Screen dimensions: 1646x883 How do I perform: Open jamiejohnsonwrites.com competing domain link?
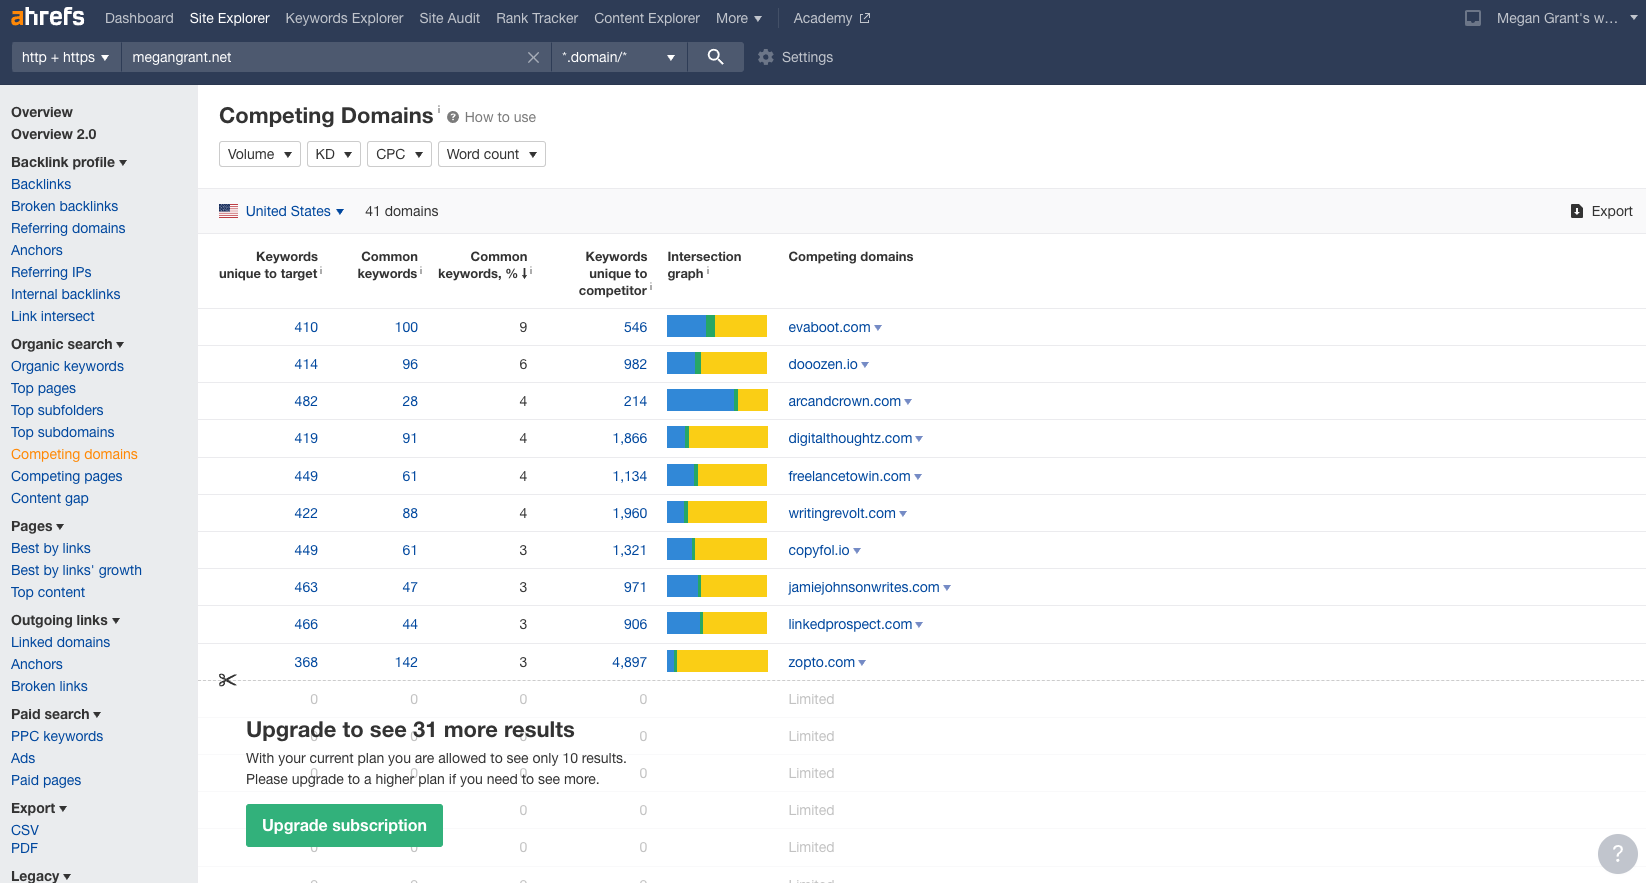(x=864, y=587)
